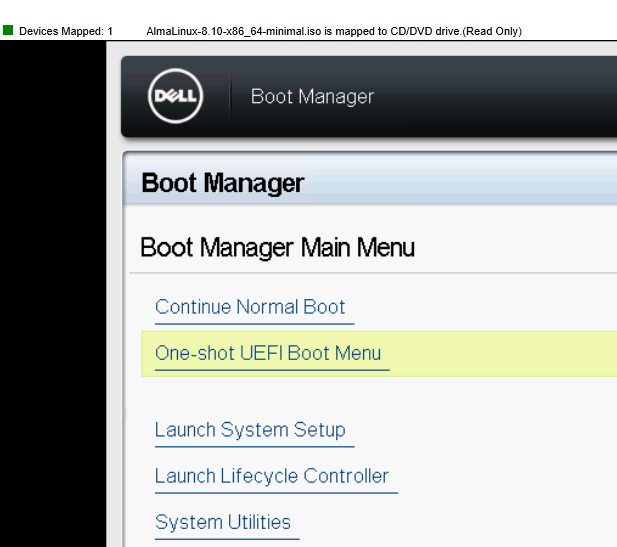Select Continue Normal Boot
Image resolution: width=617 pixels, height=547 pixels.
pos(250,307)
